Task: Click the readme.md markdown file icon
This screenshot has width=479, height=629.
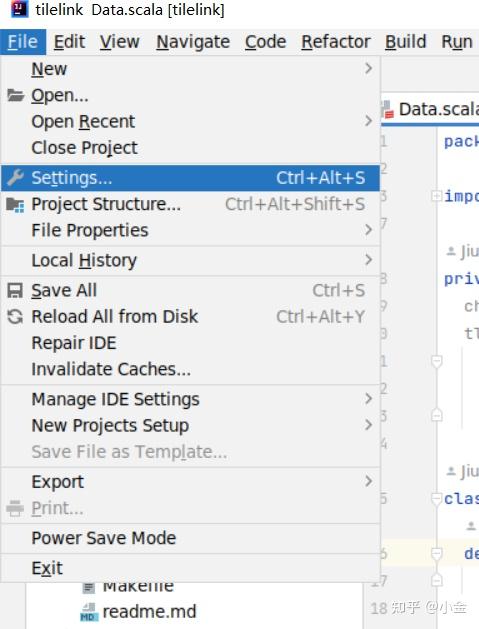Action: 89,612
